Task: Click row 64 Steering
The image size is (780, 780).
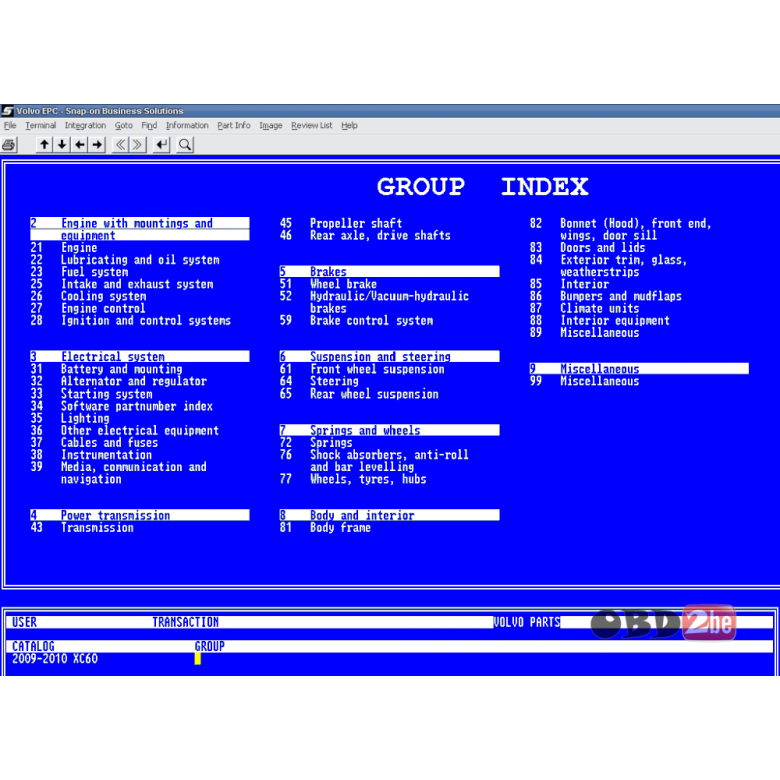Action: pyautogui.click(x=319, y=381)
